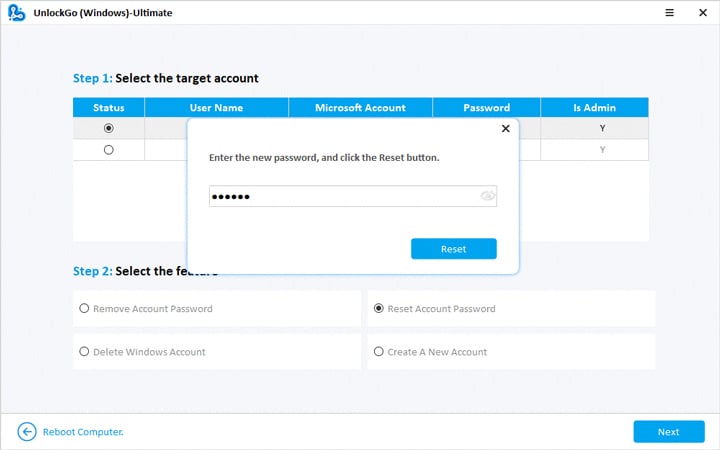Image resolution: width=720 pixels, height=450 pixels.
Task: Click the Status column header
Action: (x=108, y=107)
